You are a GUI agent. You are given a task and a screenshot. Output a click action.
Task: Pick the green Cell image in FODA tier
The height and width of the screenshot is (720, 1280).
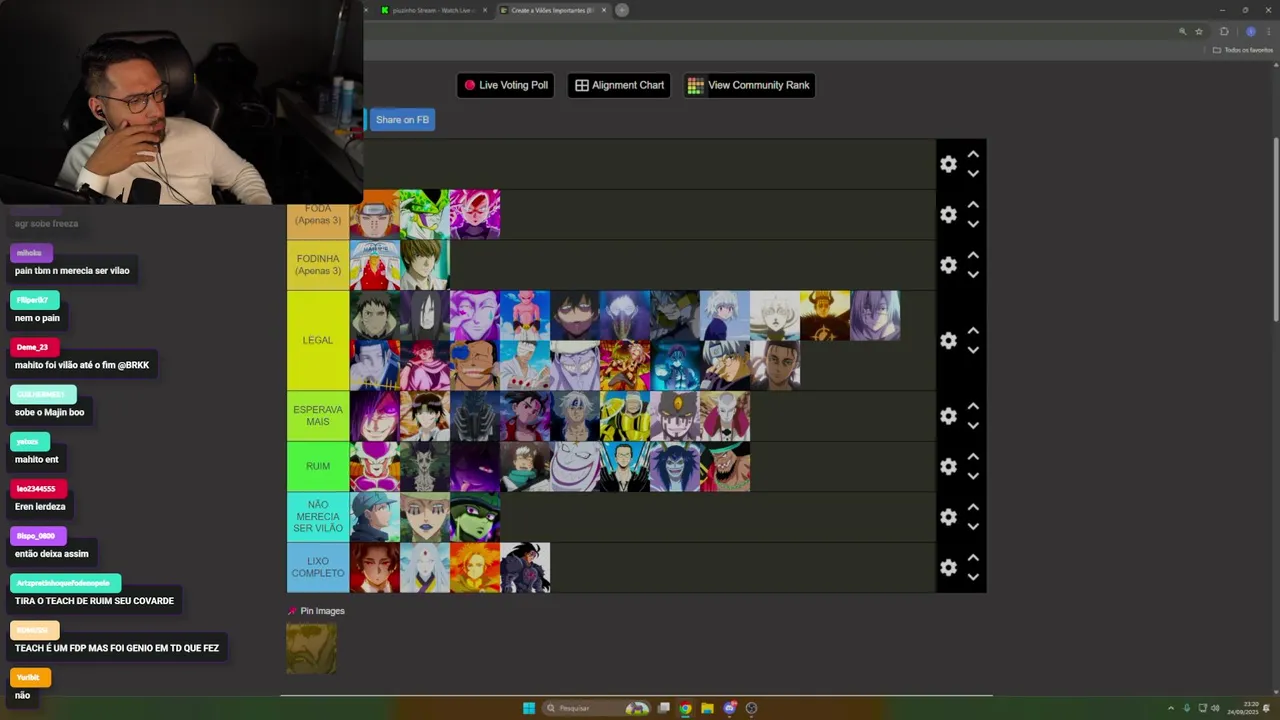point(425,214)
